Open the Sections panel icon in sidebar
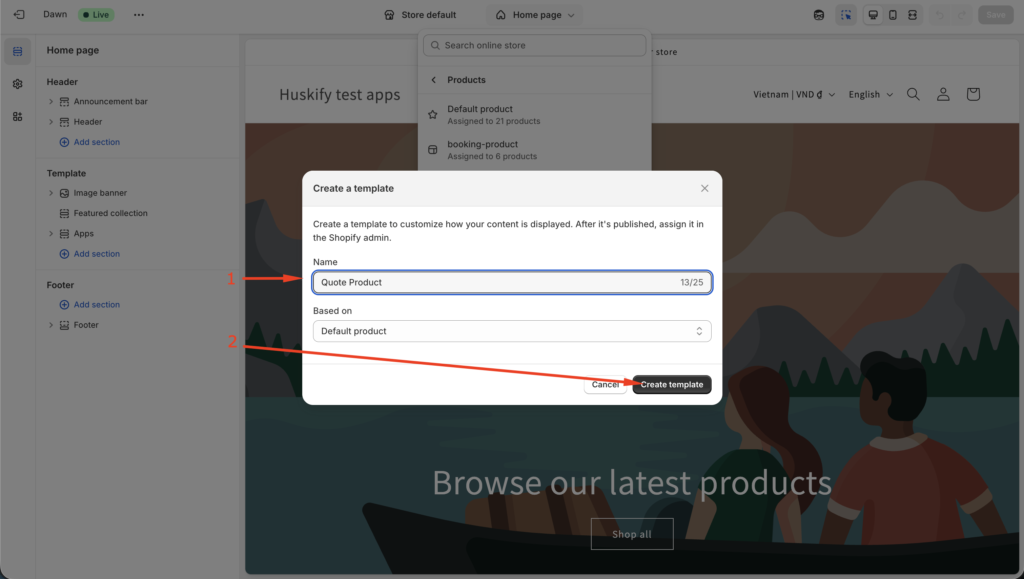Screen dimensions: 1024x579 coord(17,51)
